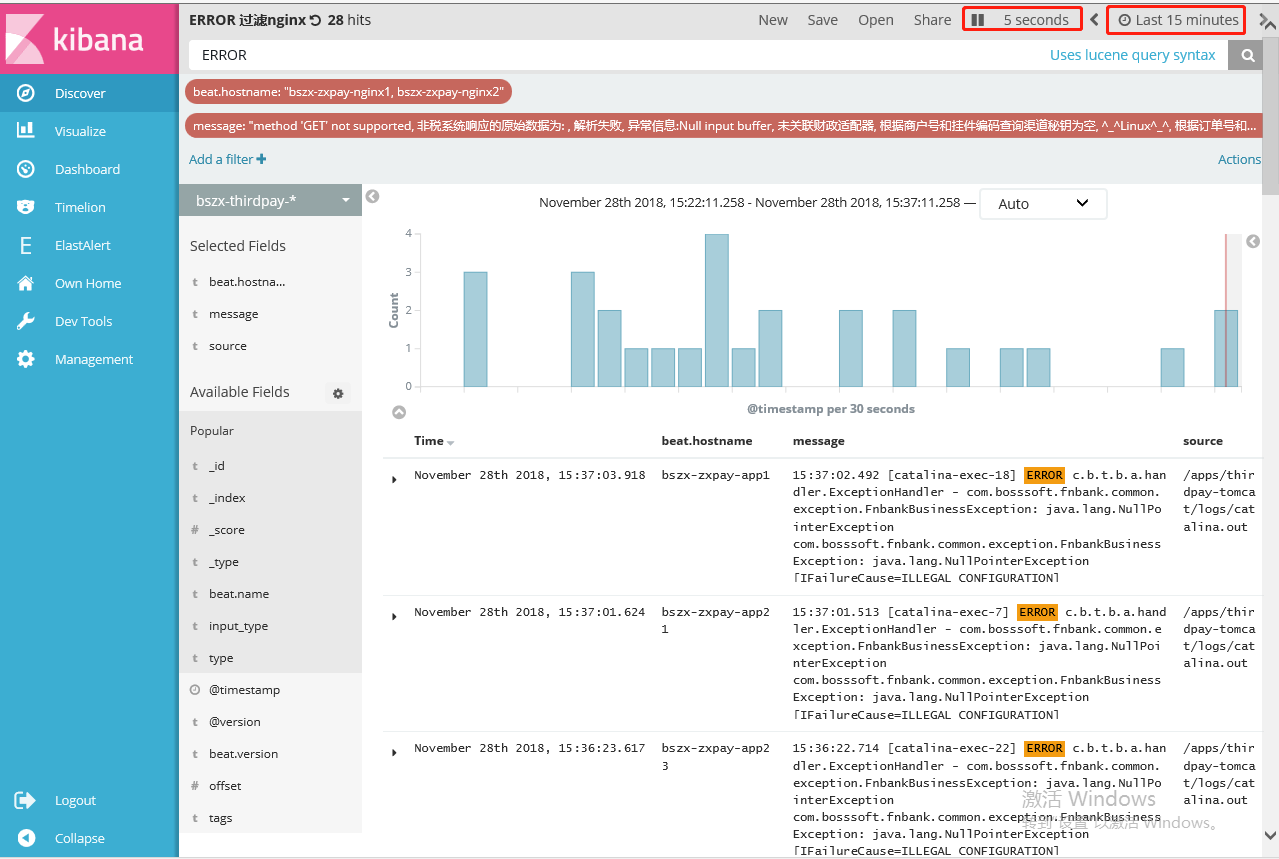
Task: Open Own Home via house icon
Action: point(26,283)
